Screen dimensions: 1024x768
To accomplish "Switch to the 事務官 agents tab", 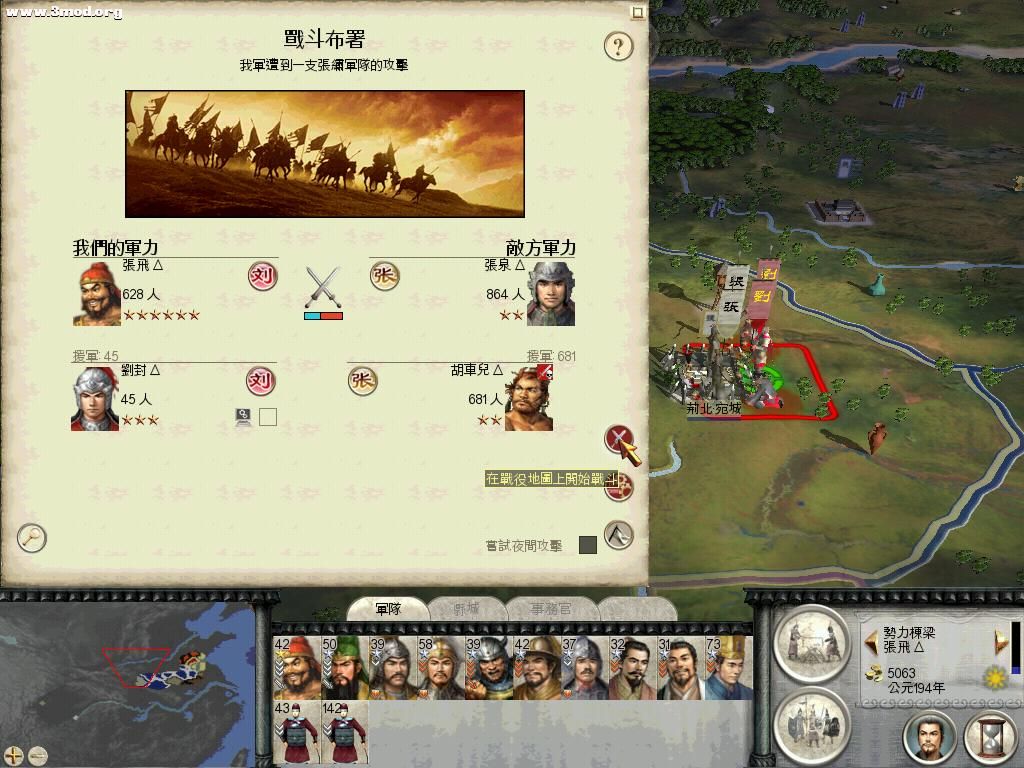I will click(x=551, y=609).
